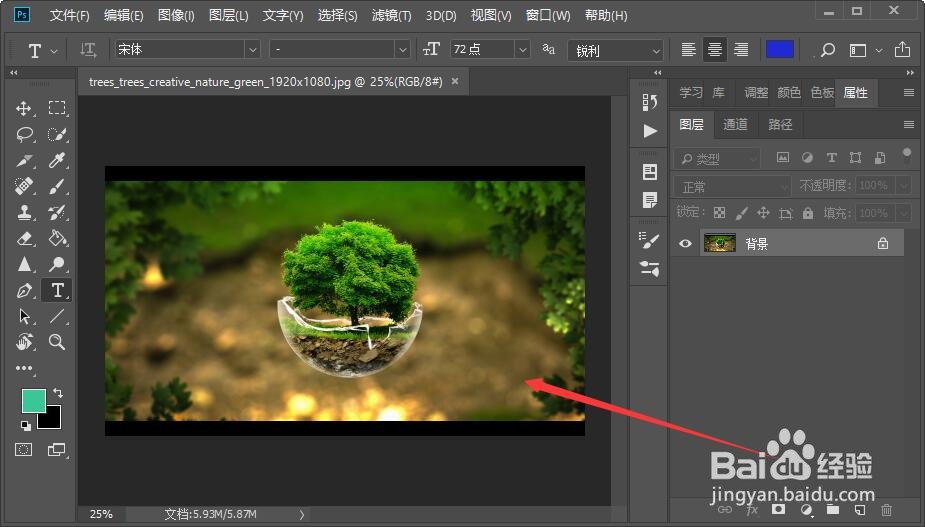Switch to the 通道 tab
The height and width of the screenshot is (527, 925).
coord(736,124)
